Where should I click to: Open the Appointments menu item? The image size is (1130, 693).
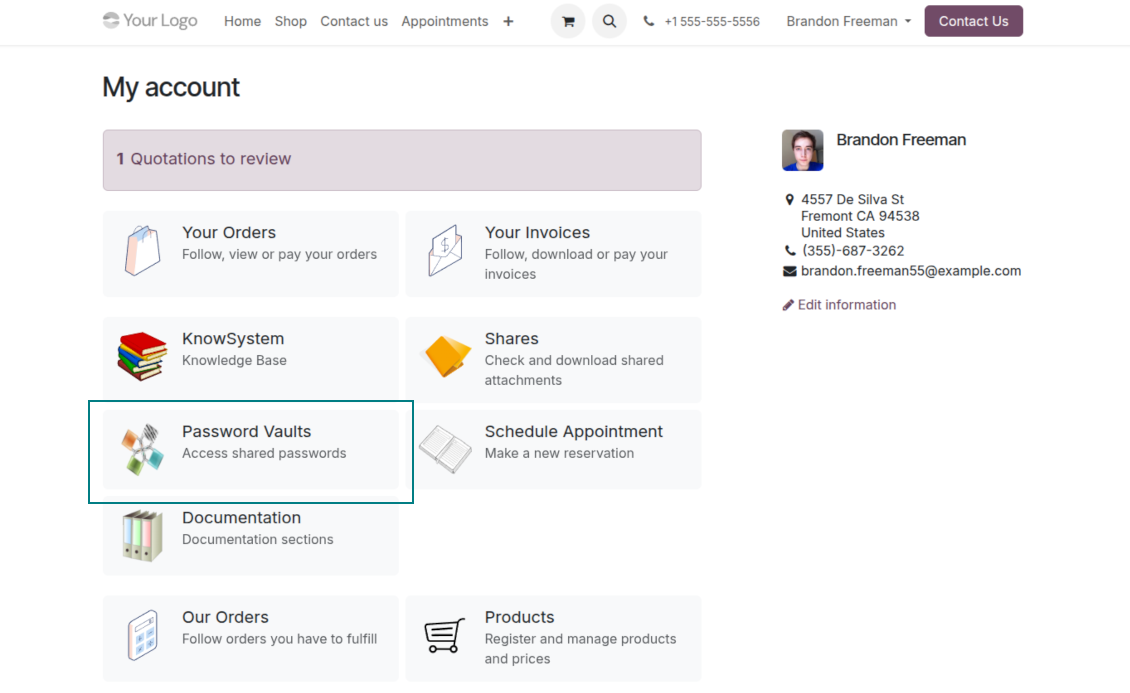click(x=445, y=21)
